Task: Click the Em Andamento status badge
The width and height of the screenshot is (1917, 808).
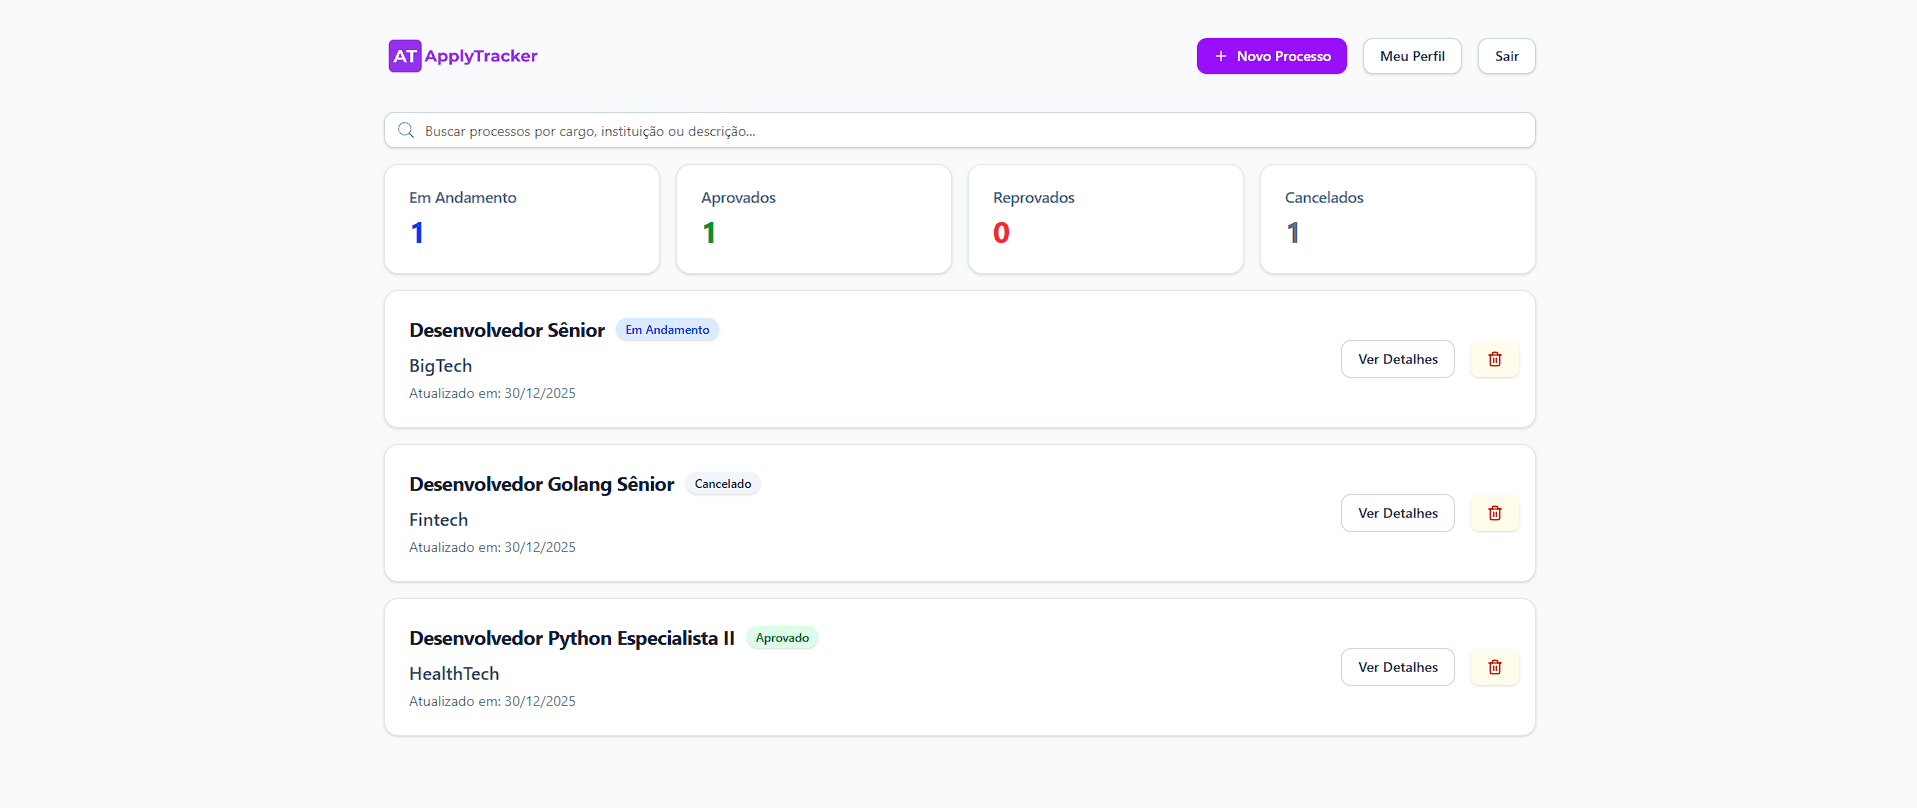Action: click(x=667, y=330)
